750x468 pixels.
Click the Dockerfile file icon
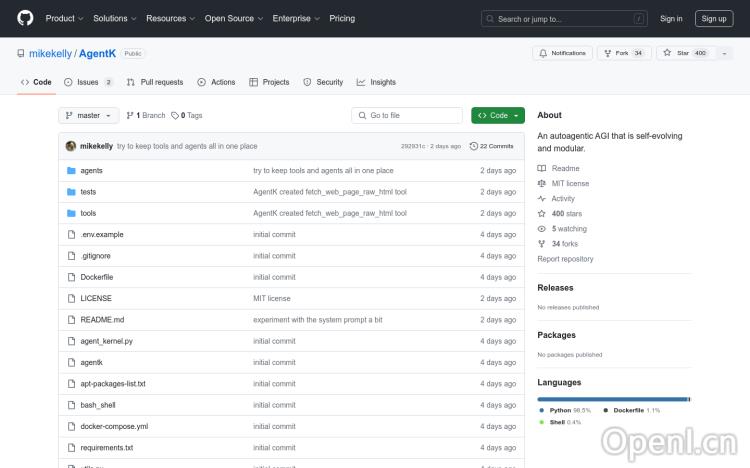tap(71, 277)
